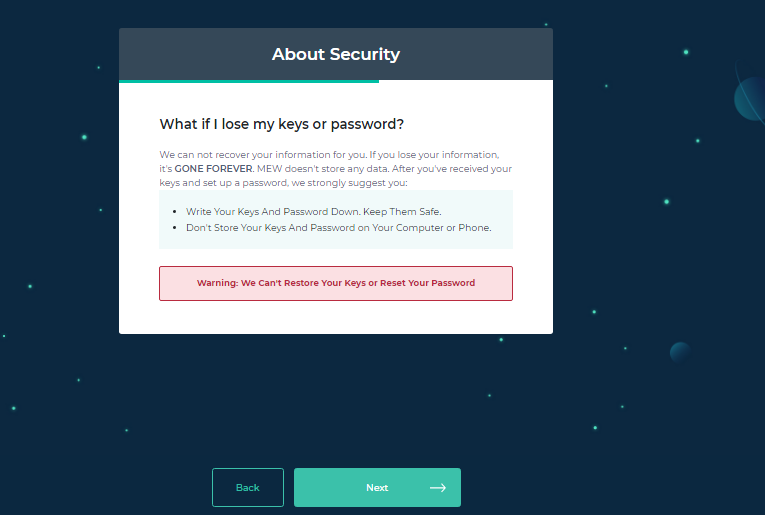Go back using the Back button
This screenshot has width=765, height=515.
pos(248,487)
